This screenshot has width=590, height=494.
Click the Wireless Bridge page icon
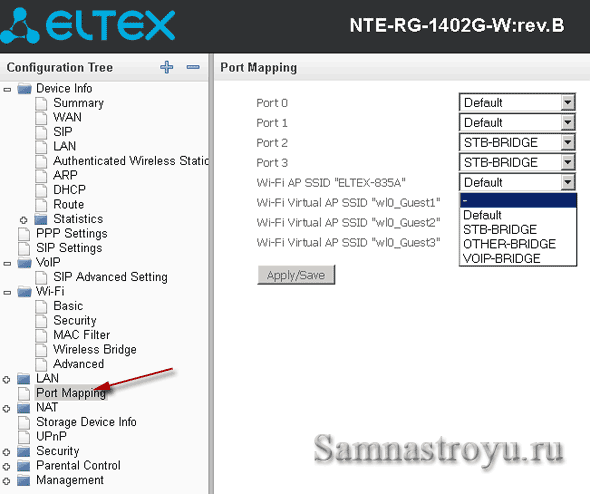[41, 350]
